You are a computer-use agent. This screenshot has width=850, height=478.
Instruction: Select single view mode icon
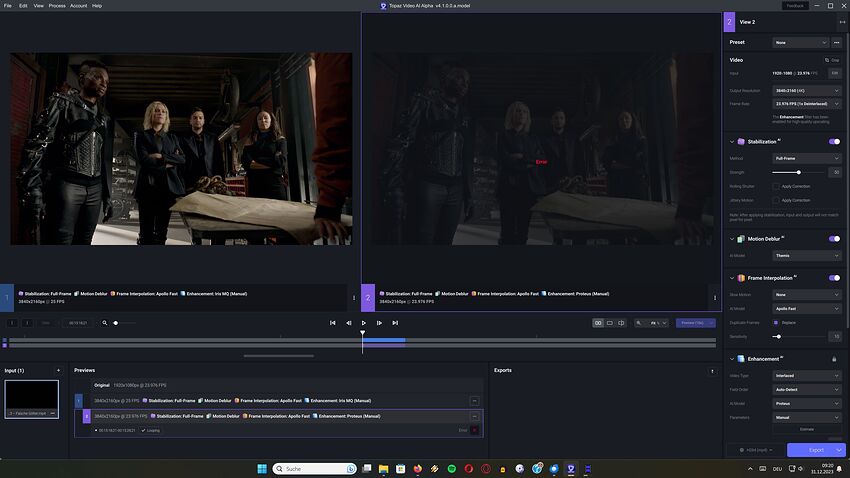click(610, 323)
